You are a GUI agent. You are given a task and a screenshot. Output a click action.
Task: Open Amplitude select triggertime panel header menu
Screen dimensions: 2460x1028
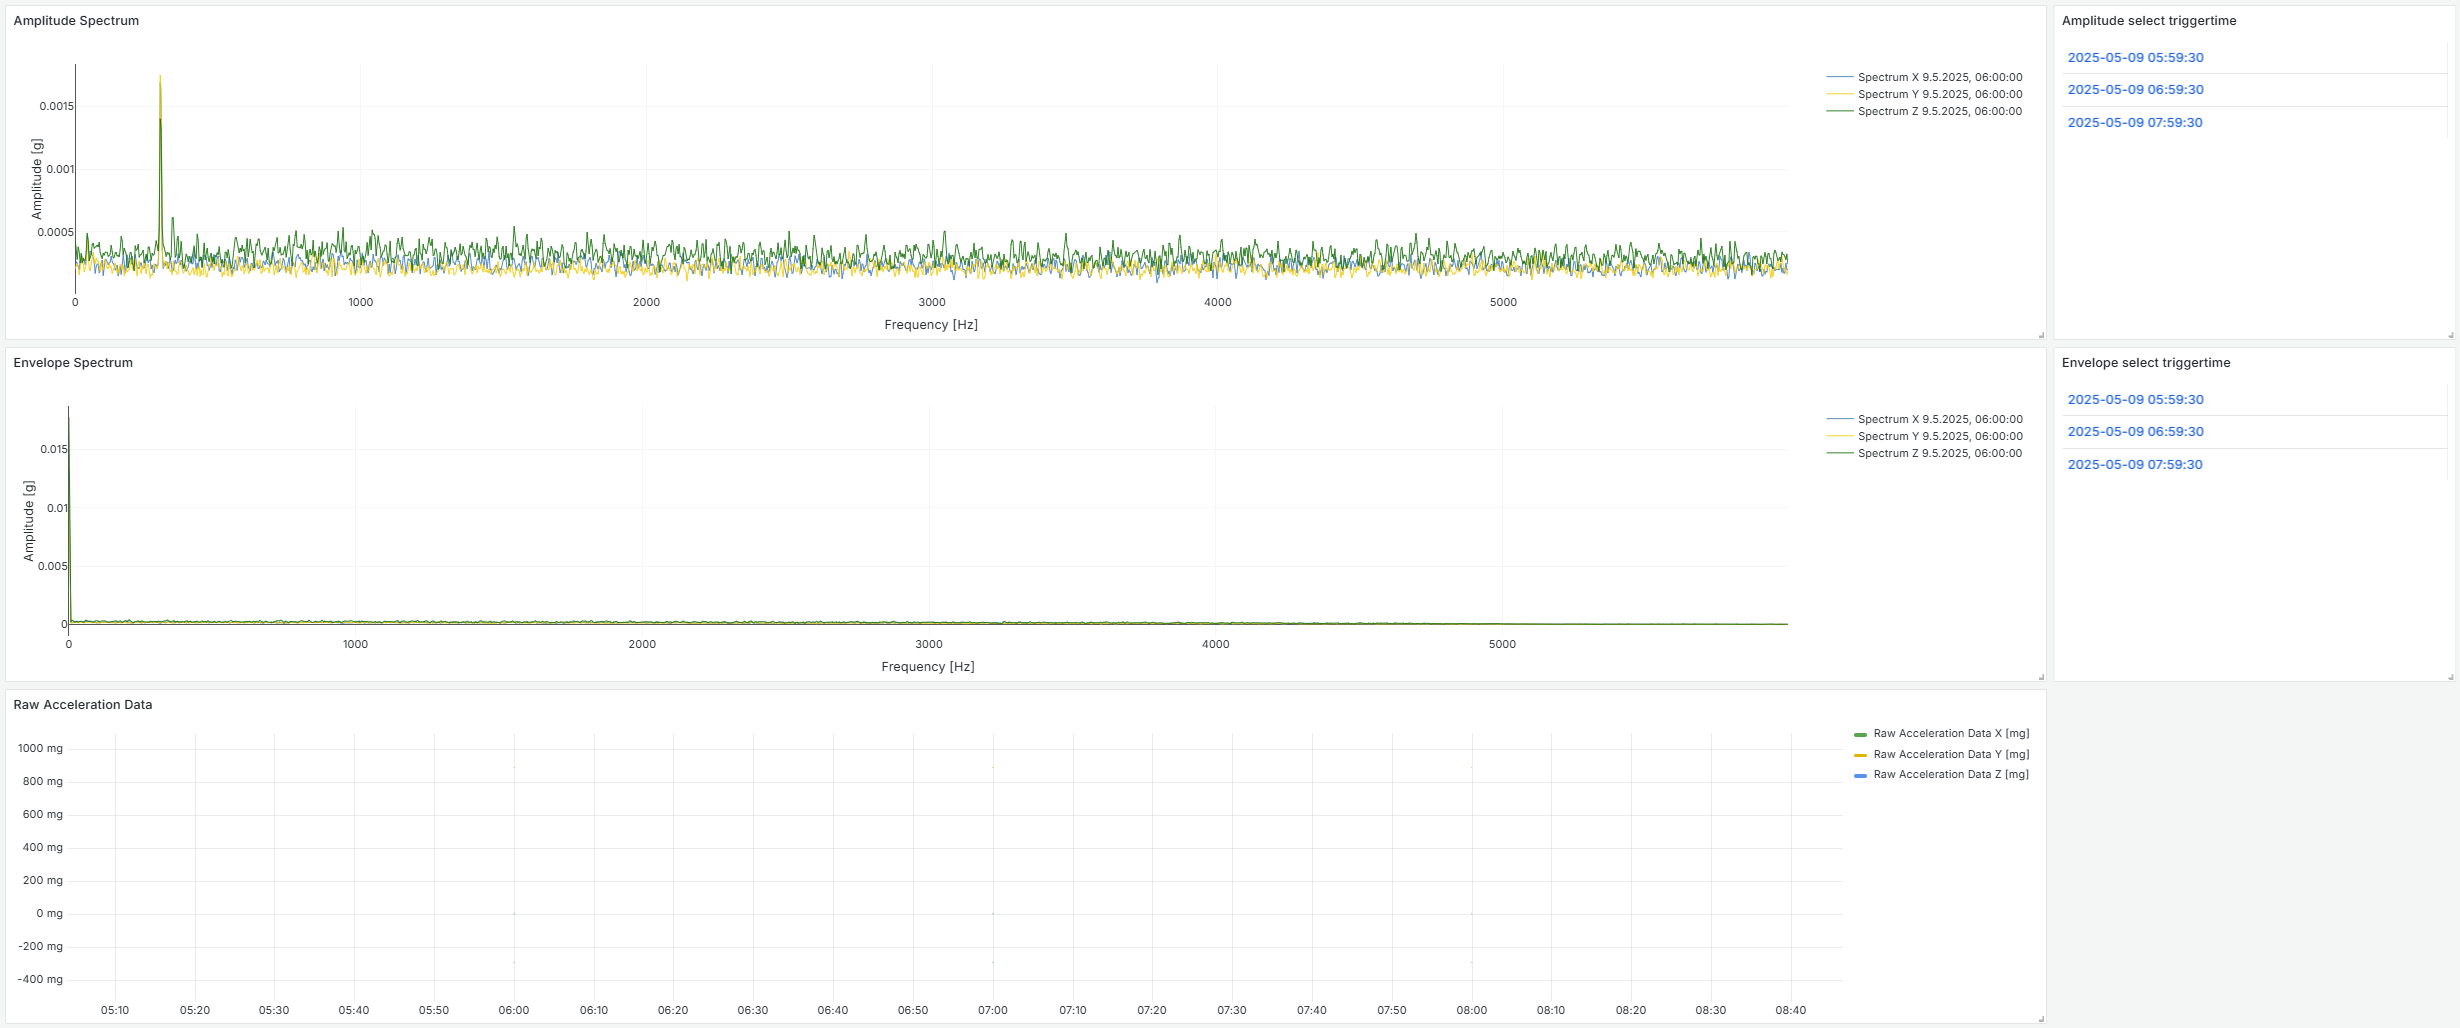pyautogui.click(x=2148, y=21)
